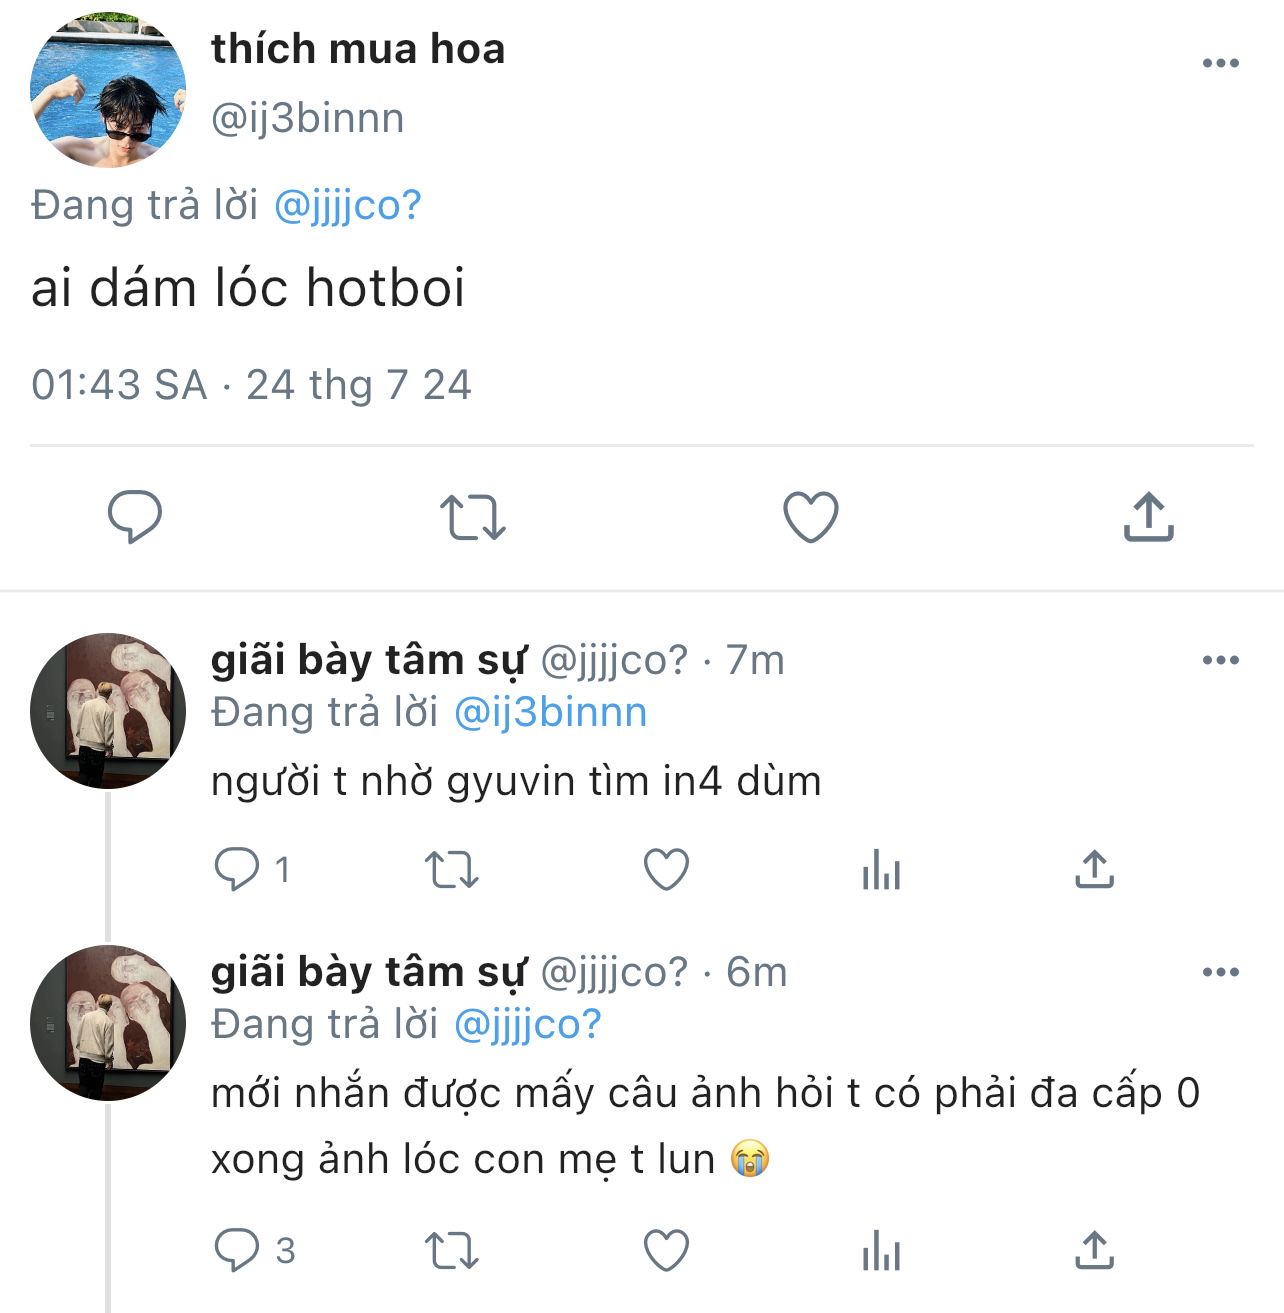Image resolution: width=1284 pixels, height=1313 pixels.
Task: Open more options on the 6m reply
Action: pos(1220,972)
